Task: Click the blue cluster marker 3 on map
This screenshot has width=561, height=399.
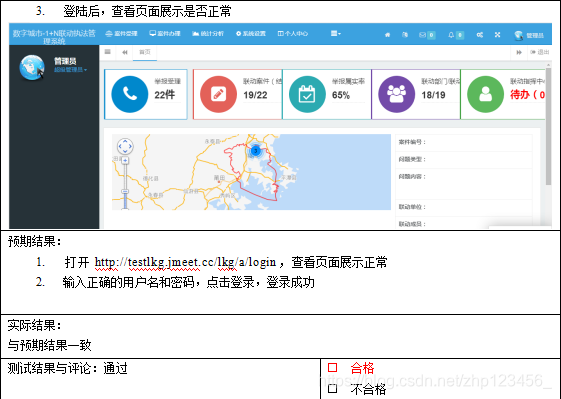Action: pyautogui.click(x=255, y=151)
